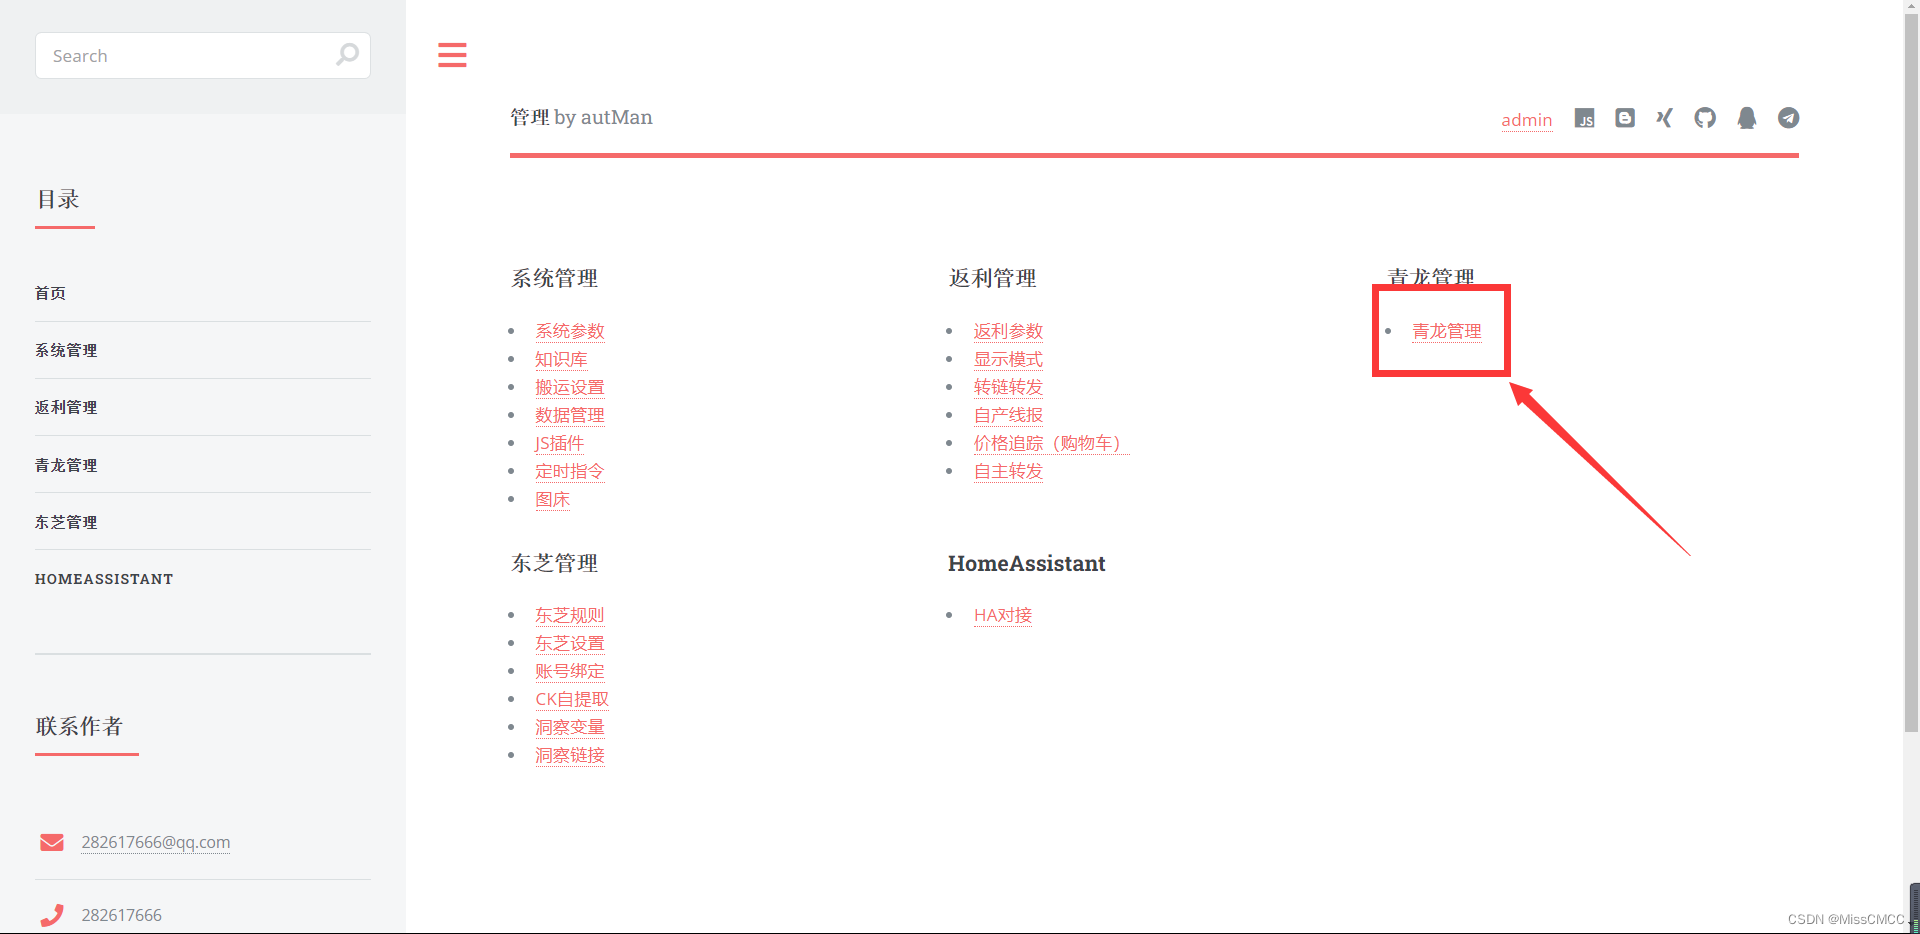Toggle the hamburger sidebar menu icon

452,55
